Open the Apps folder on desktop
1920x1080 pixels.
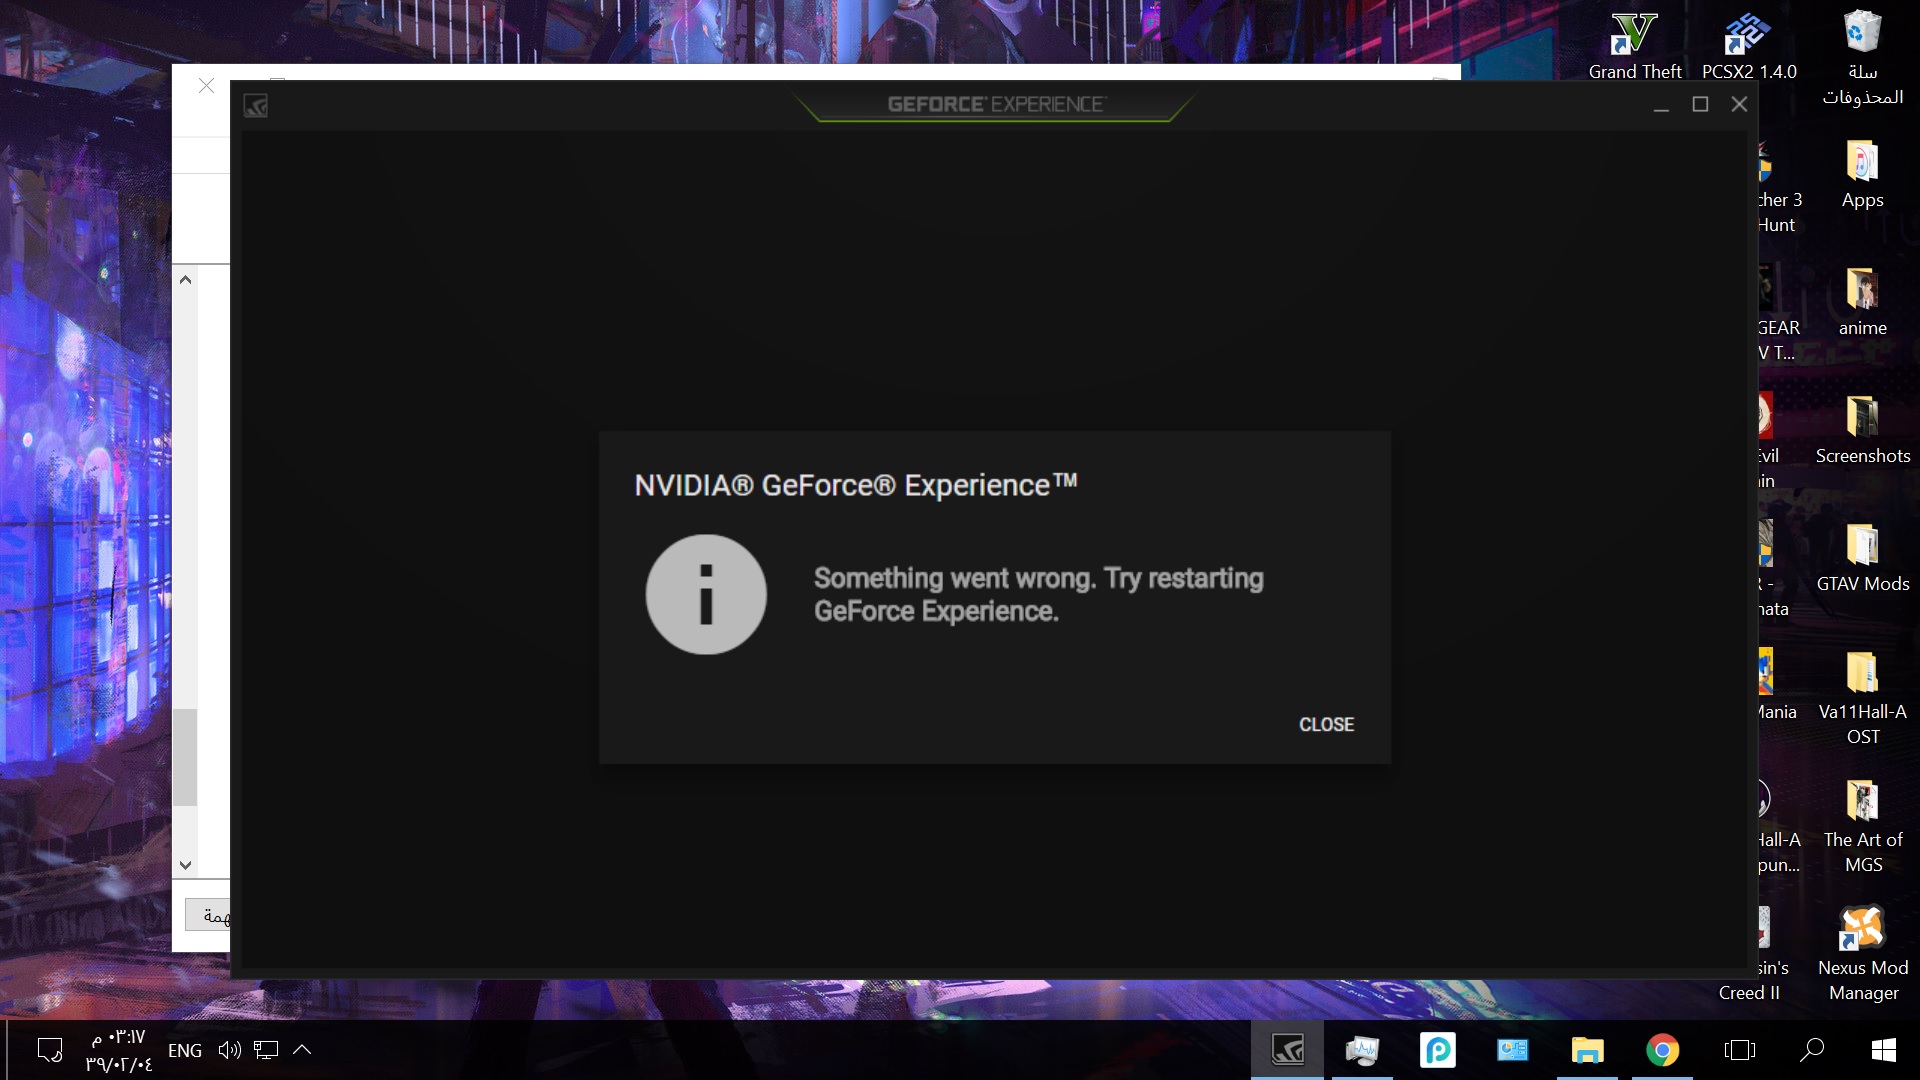(x=1863, y=175)
